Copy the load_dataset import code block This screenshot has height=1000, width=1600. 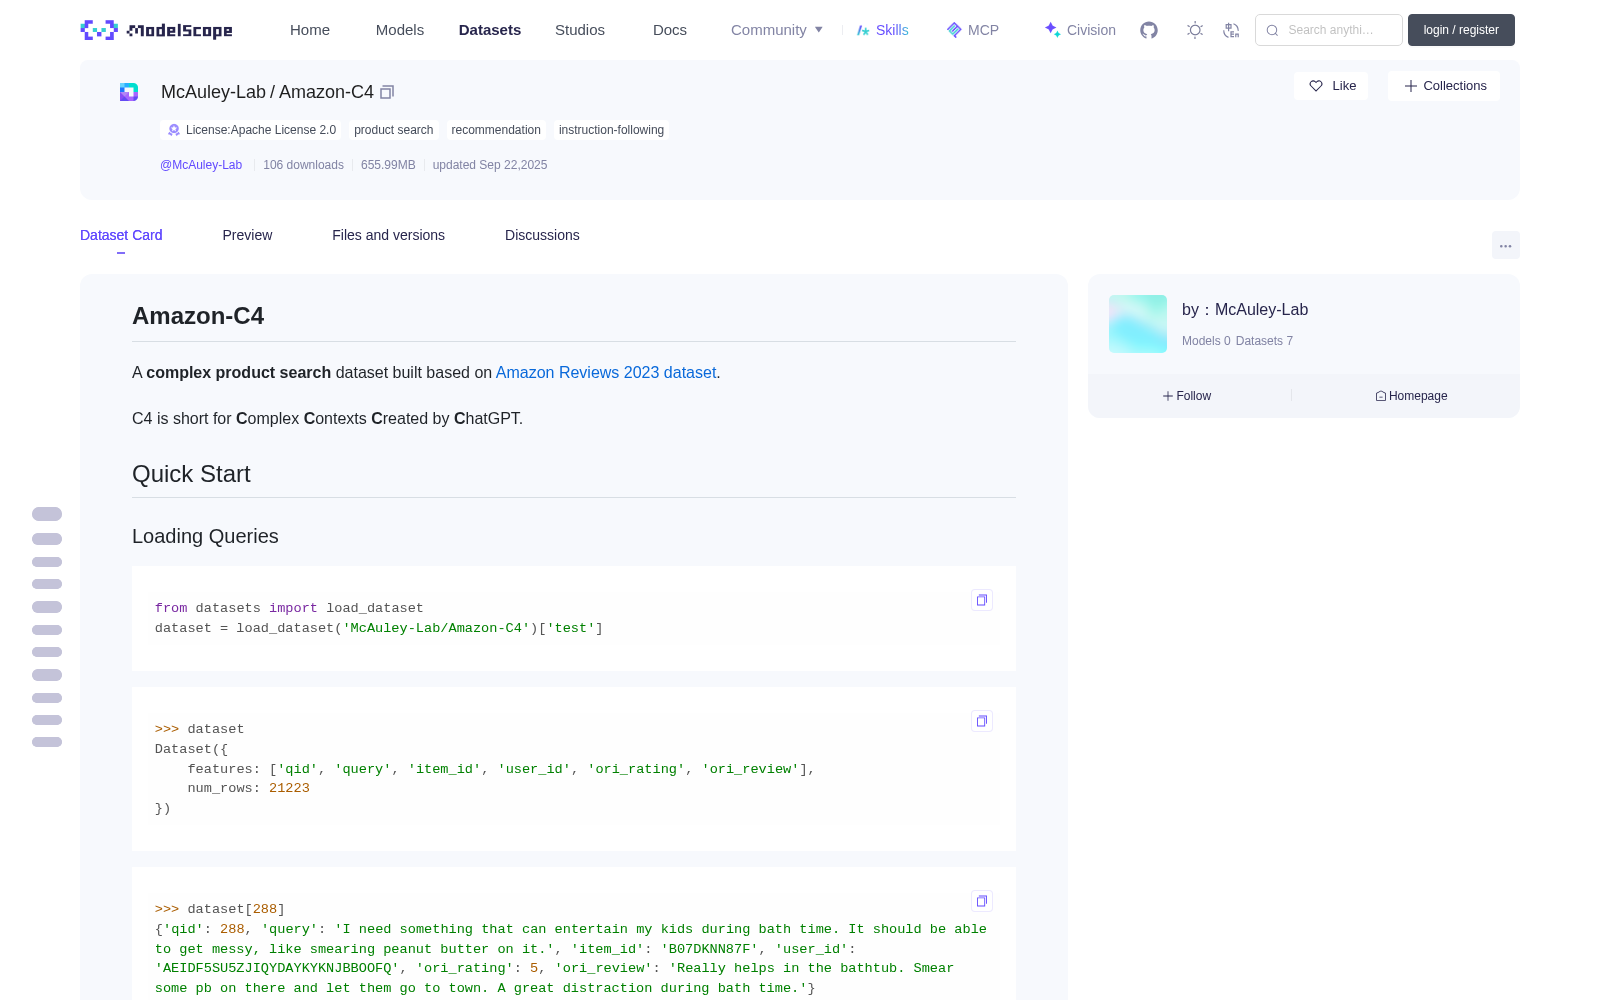[982, 600]
